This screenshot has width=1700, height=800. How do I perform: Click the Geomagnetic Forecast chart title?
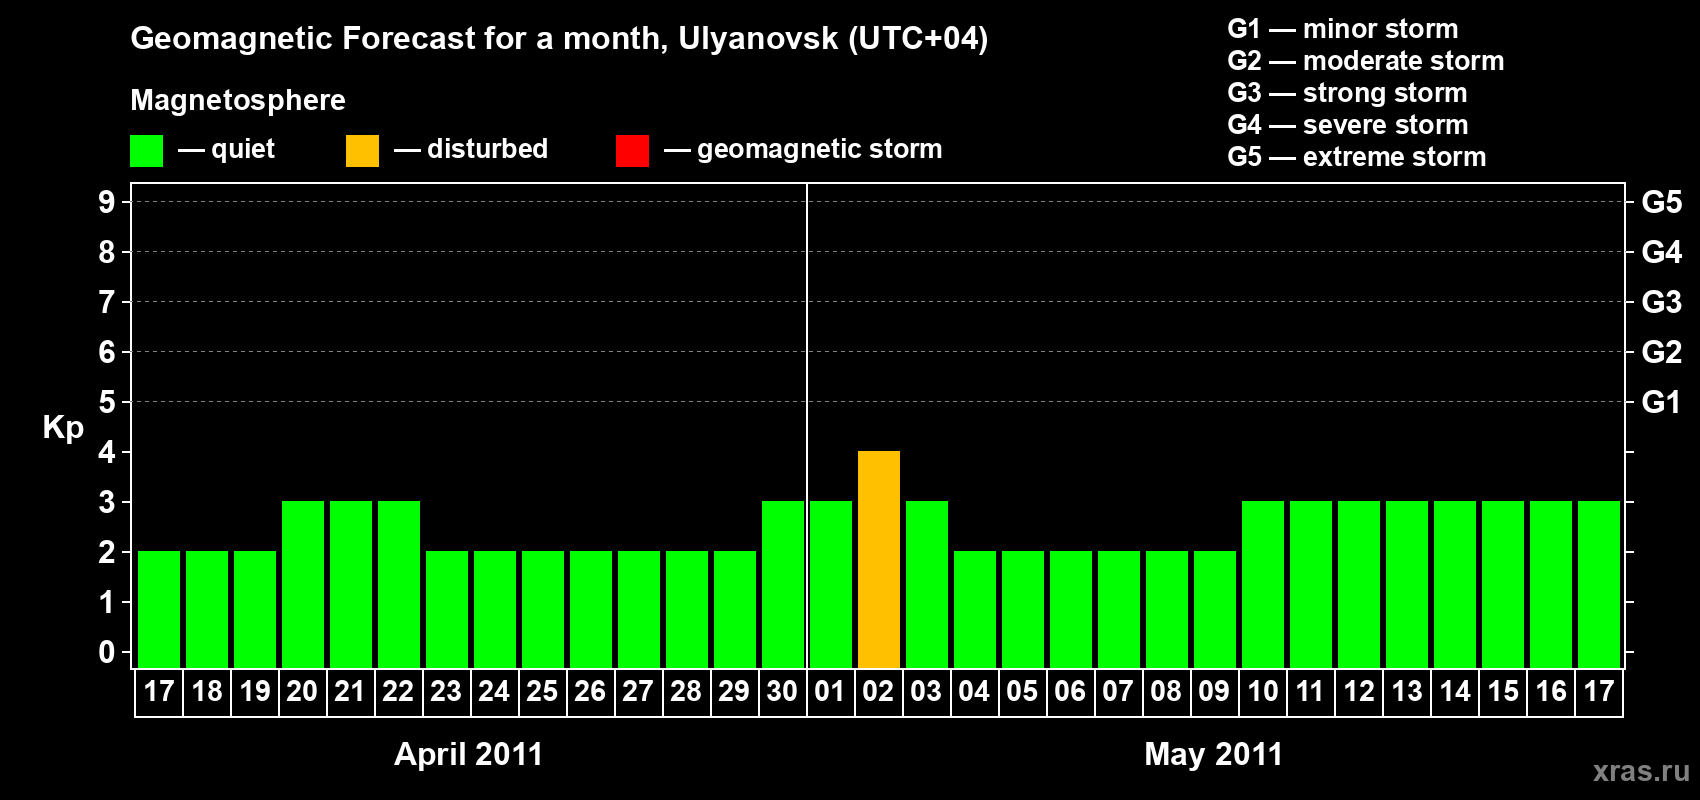coord(559,39)
